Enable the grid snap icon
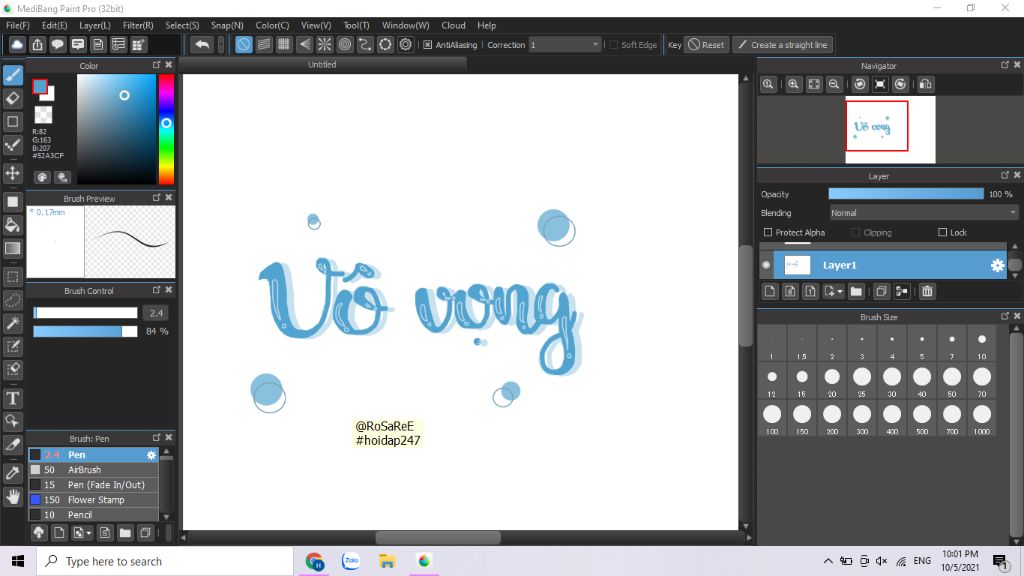Screen dimensions: 1024x576 [x=284, y=44]
